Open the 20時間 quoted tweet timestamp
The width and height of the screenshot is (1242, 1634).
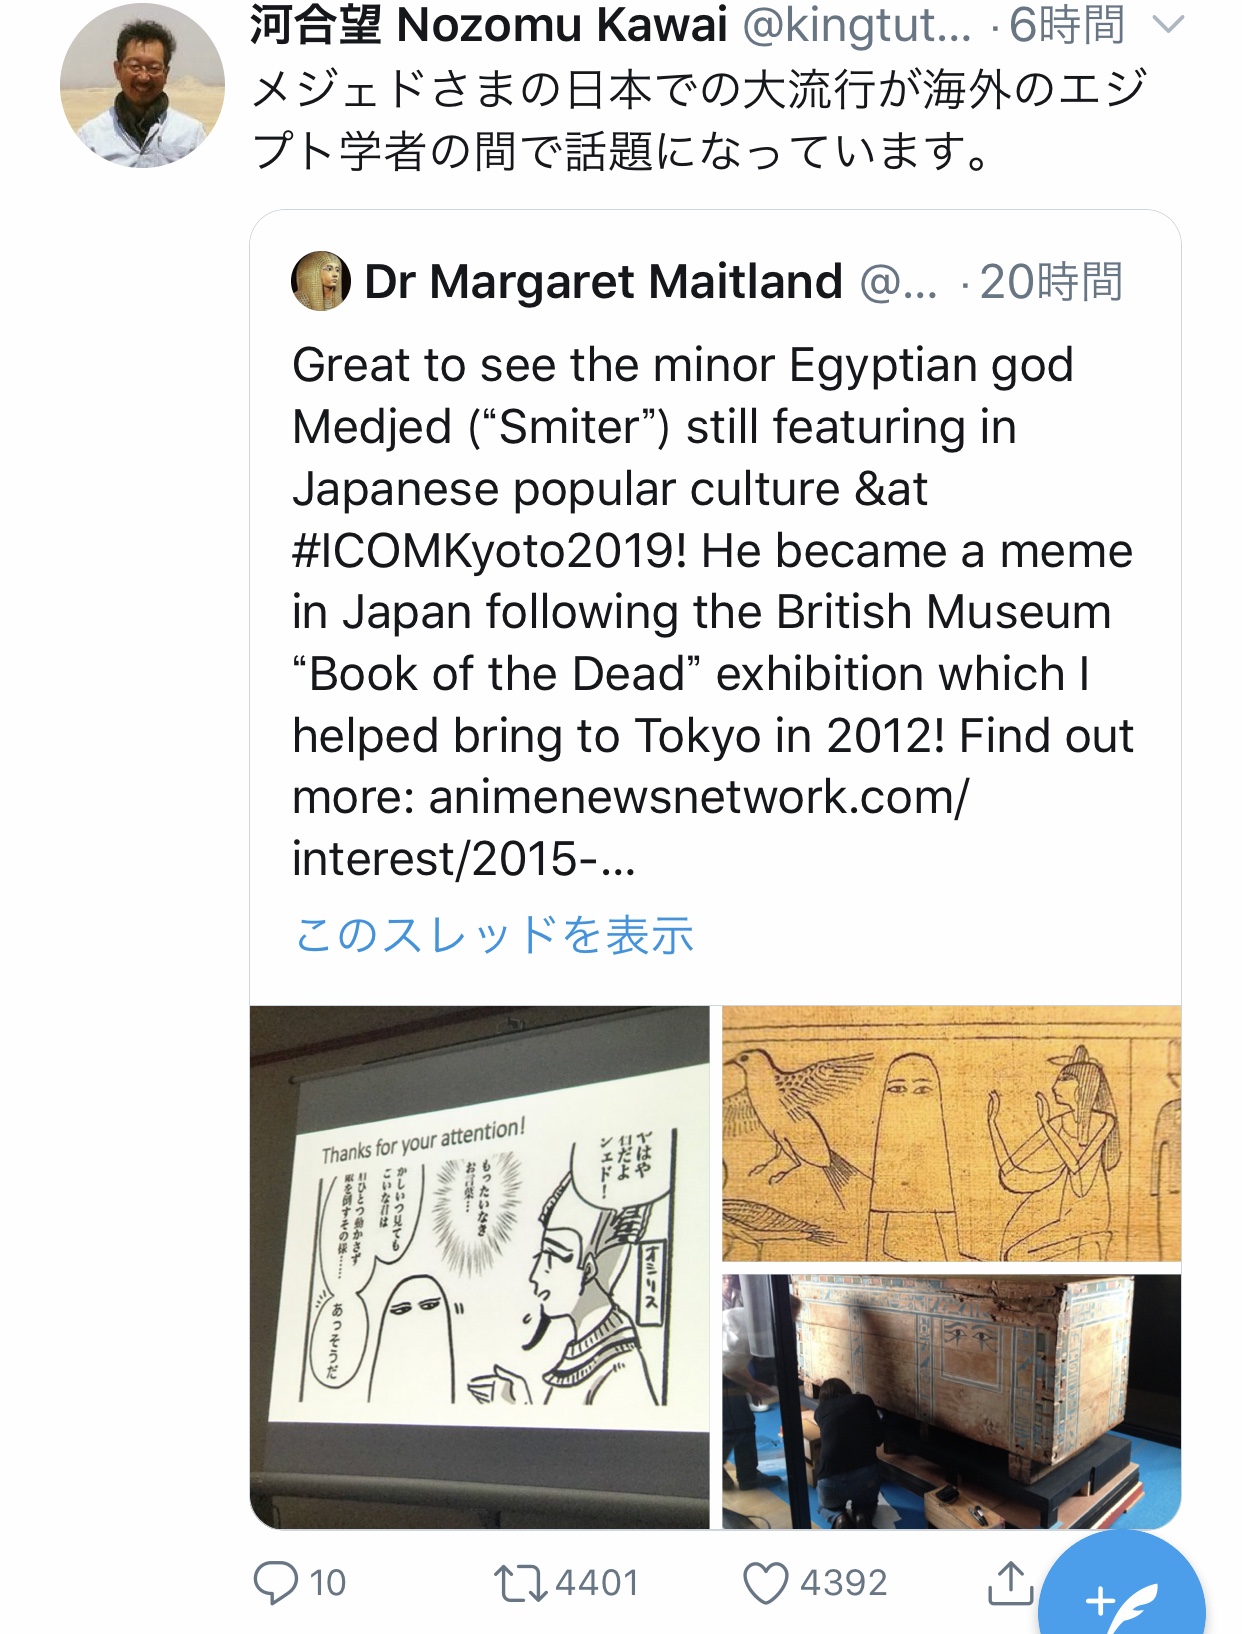click(1051, 282)
